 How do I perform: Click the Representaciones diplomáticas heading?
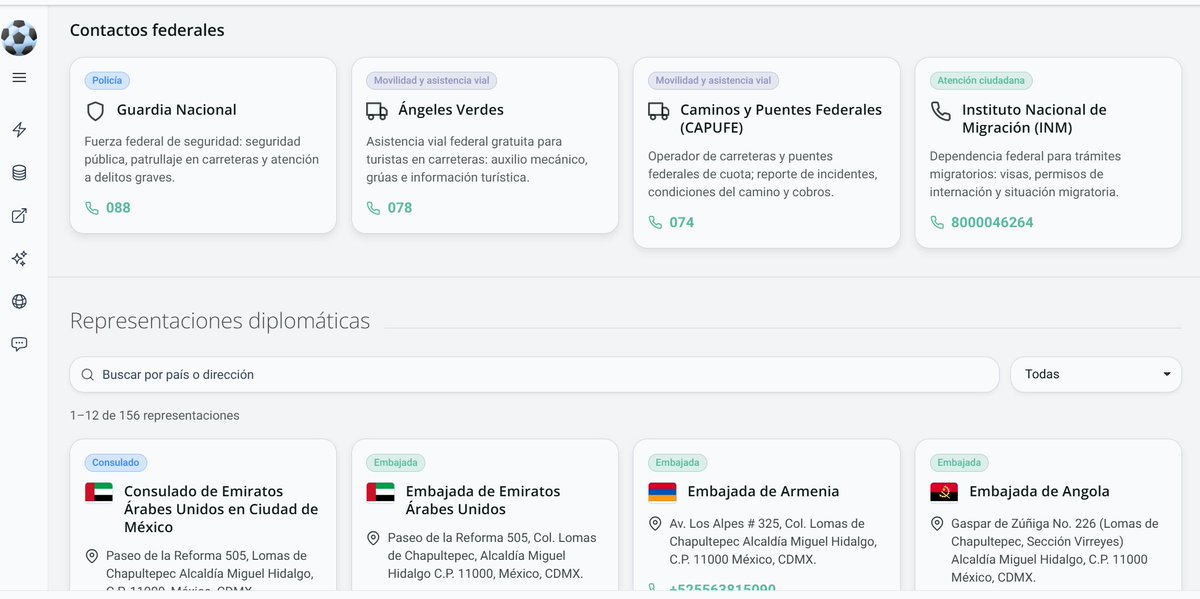click(x=220, y=321)
